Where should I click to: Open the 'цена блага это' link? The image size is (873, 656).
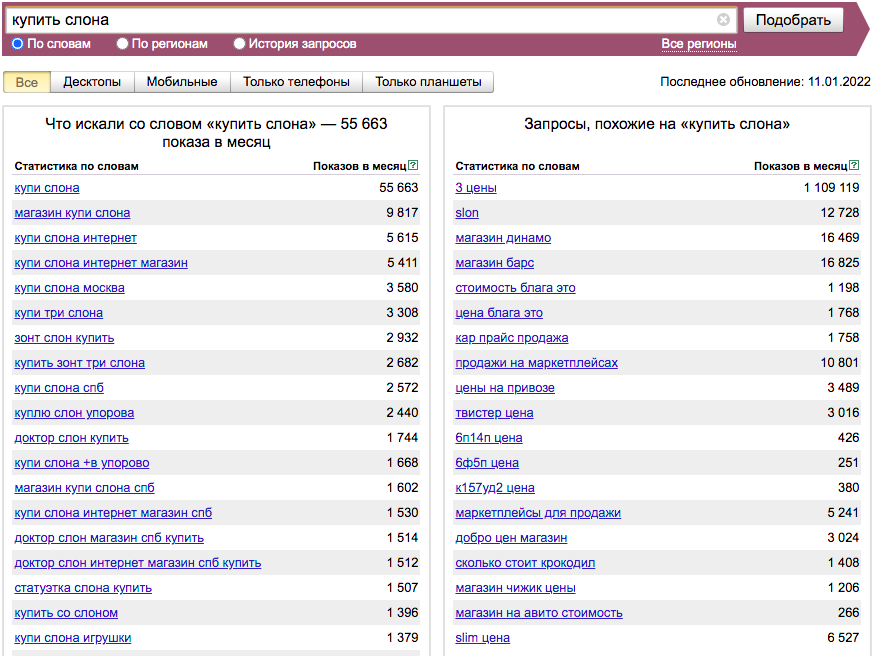tap(499, 313)
